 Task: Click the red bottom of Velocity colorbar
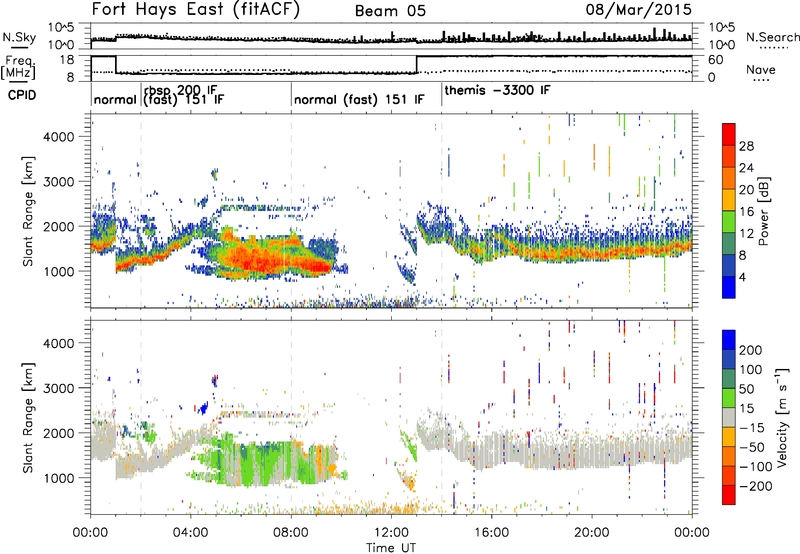coord(729,495)
